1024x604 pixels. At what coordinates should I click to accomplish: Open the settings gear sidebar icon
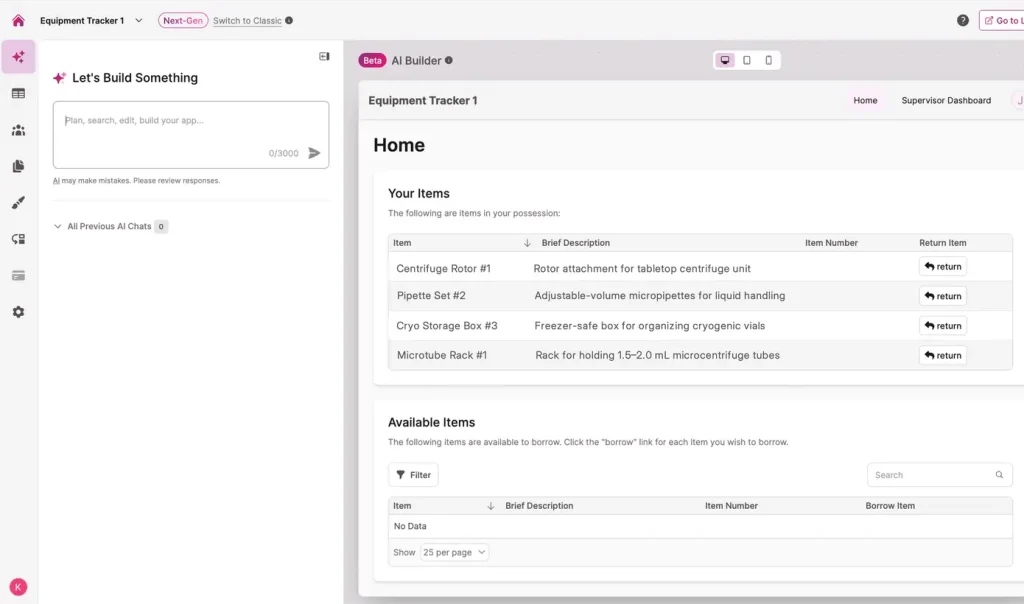(x=18, y=312)
